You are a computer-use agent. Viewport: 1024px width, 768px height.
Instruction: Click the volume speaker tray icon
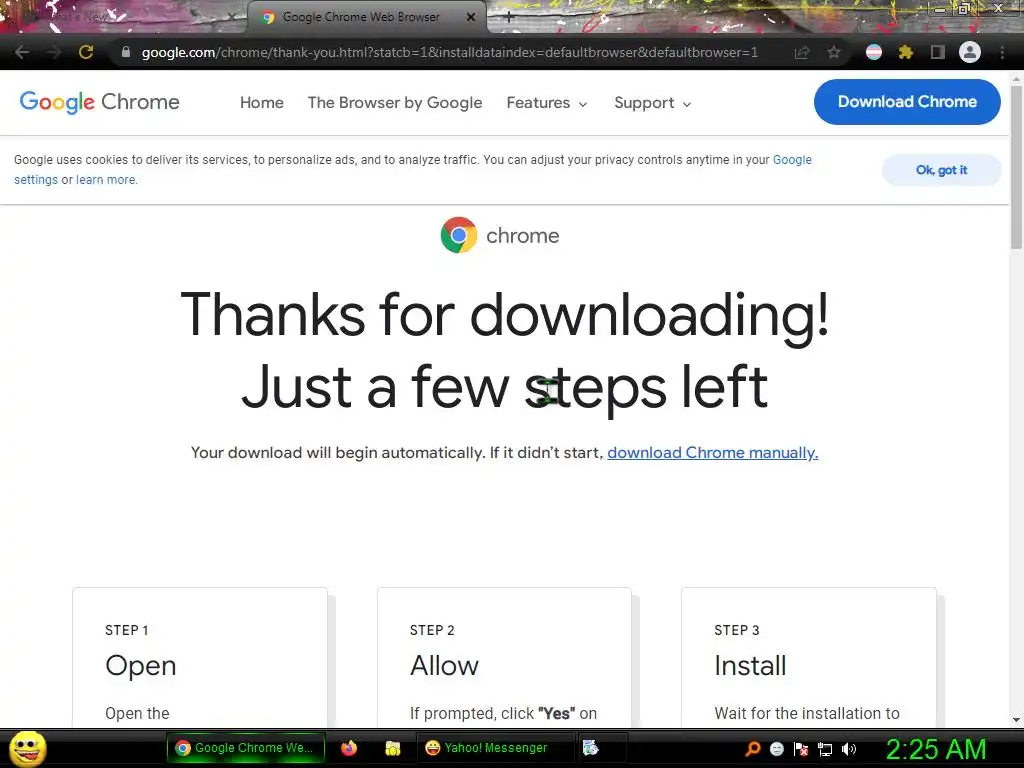849,749
